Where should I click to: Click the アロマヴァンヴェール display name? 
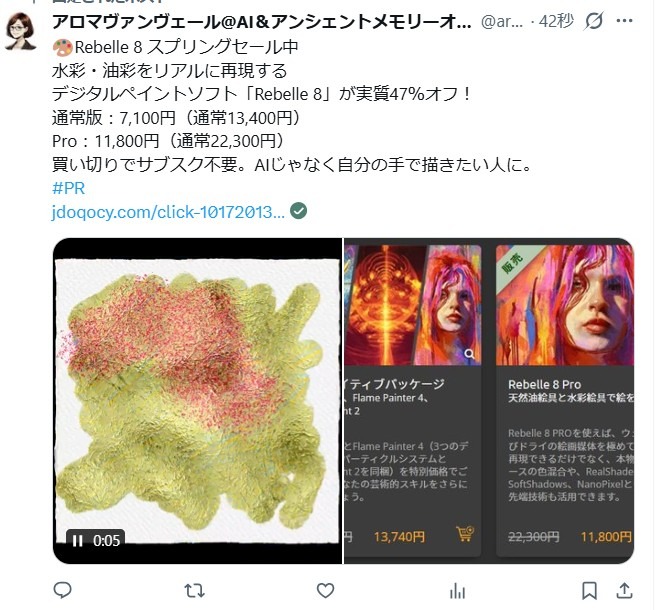coord(262,21)
